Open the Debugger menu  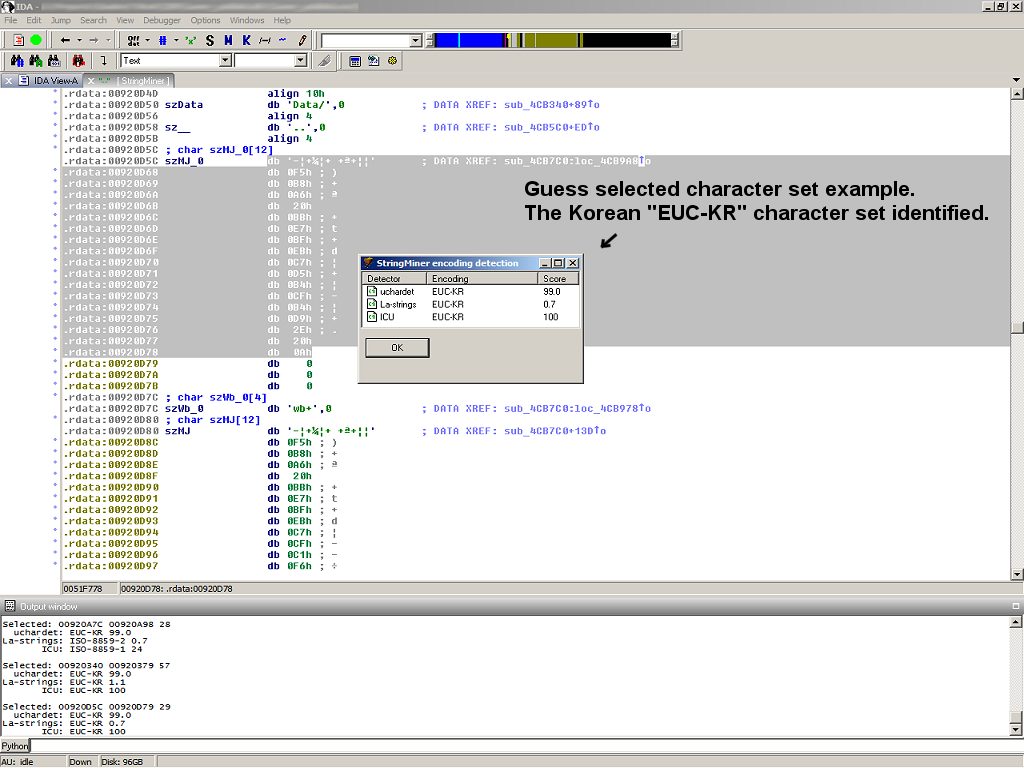(x=162, y=20)
